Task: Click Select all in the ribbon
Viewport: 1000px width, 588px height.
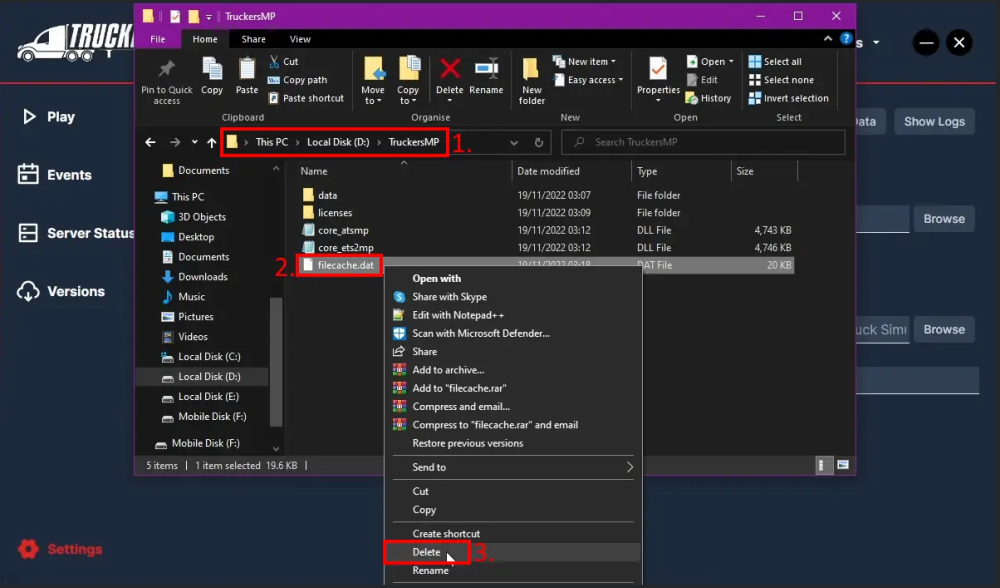Action: pyautogui.click(x=782, y=62)
